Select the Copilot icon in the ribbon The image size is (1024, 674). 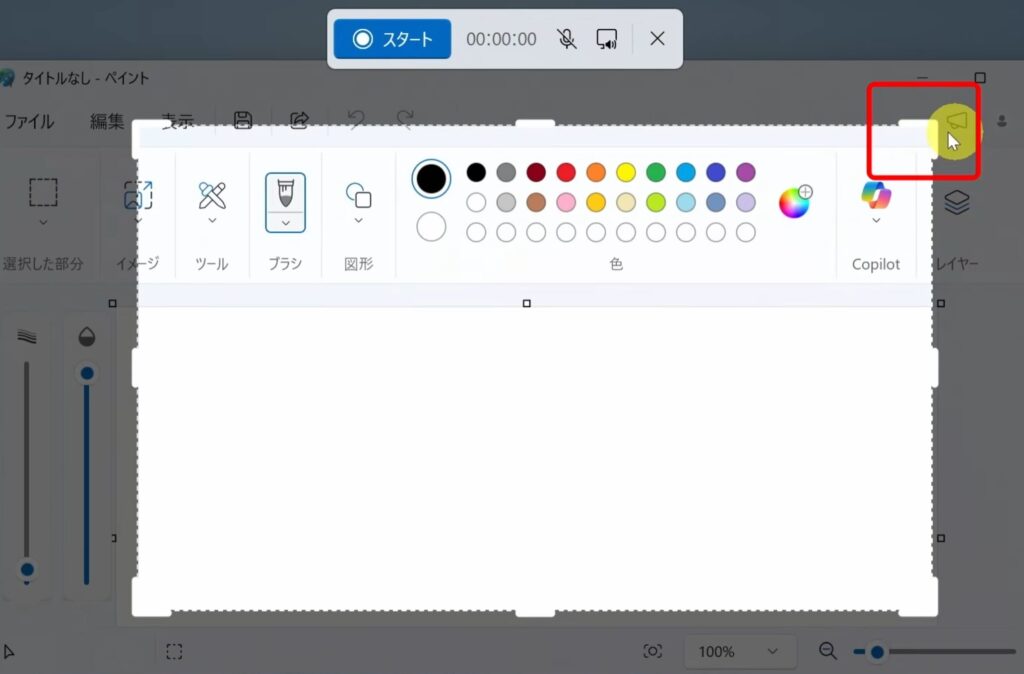pyautogui.click(x=875, y=197)
